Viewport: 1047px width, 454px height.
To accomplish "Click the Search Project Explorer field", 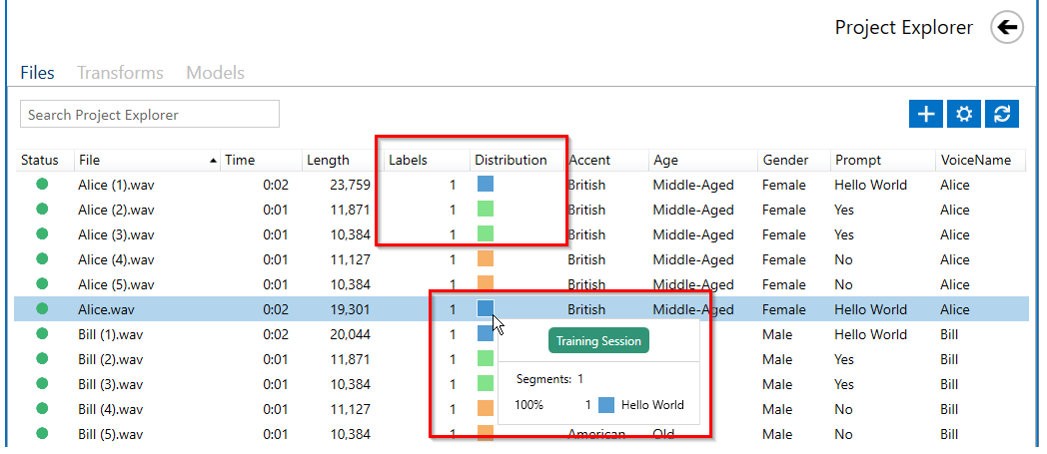I will [x=150, y=115].
